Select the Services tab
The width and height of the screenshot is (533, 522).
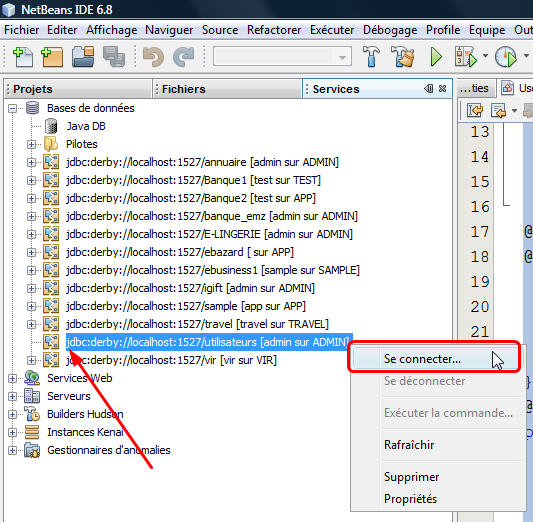coord(377,89)
